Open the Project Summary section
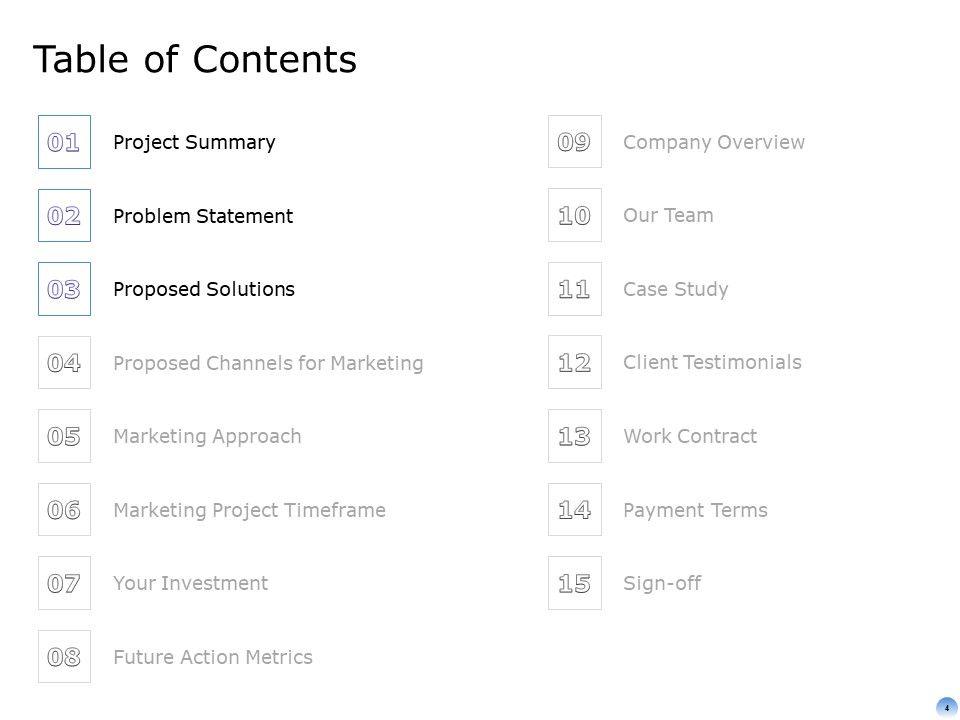Viewport: 960px width, 720px height. click(x=194, y=142)
